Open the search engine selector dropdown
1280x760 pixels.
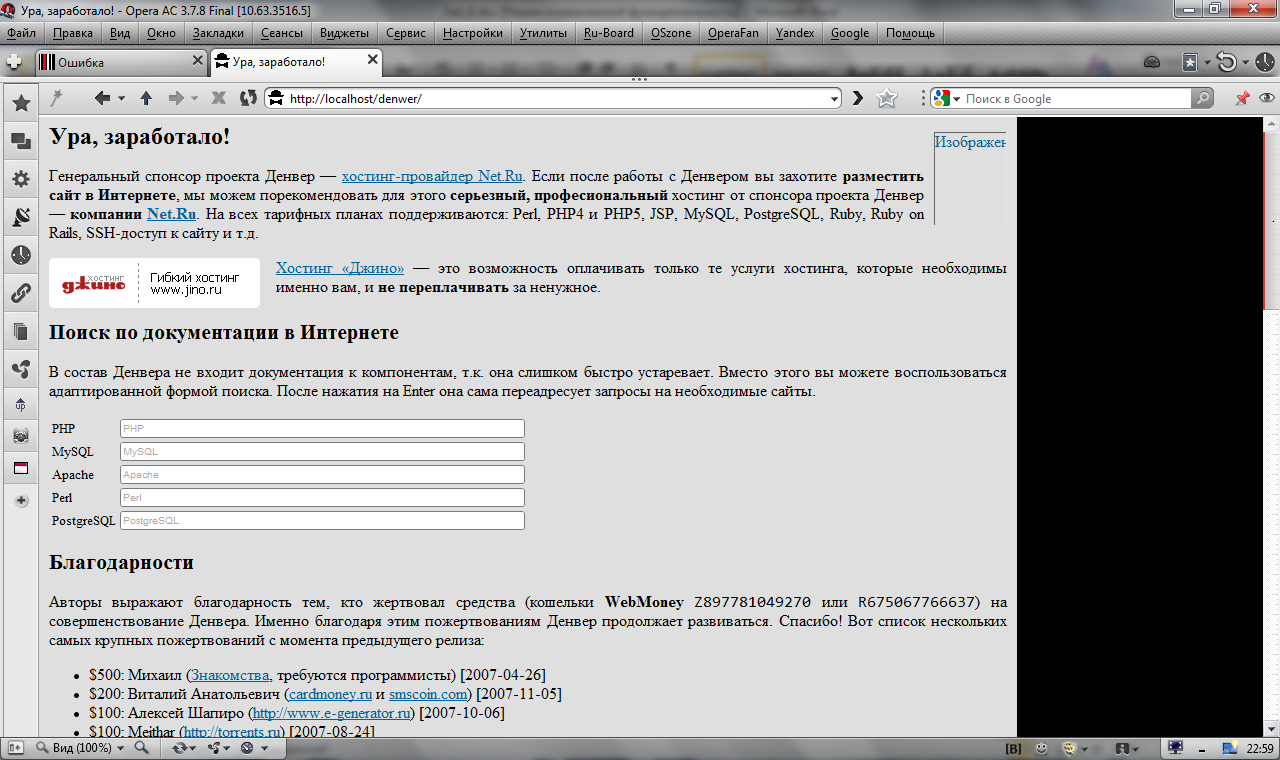[x=956, y=99]
